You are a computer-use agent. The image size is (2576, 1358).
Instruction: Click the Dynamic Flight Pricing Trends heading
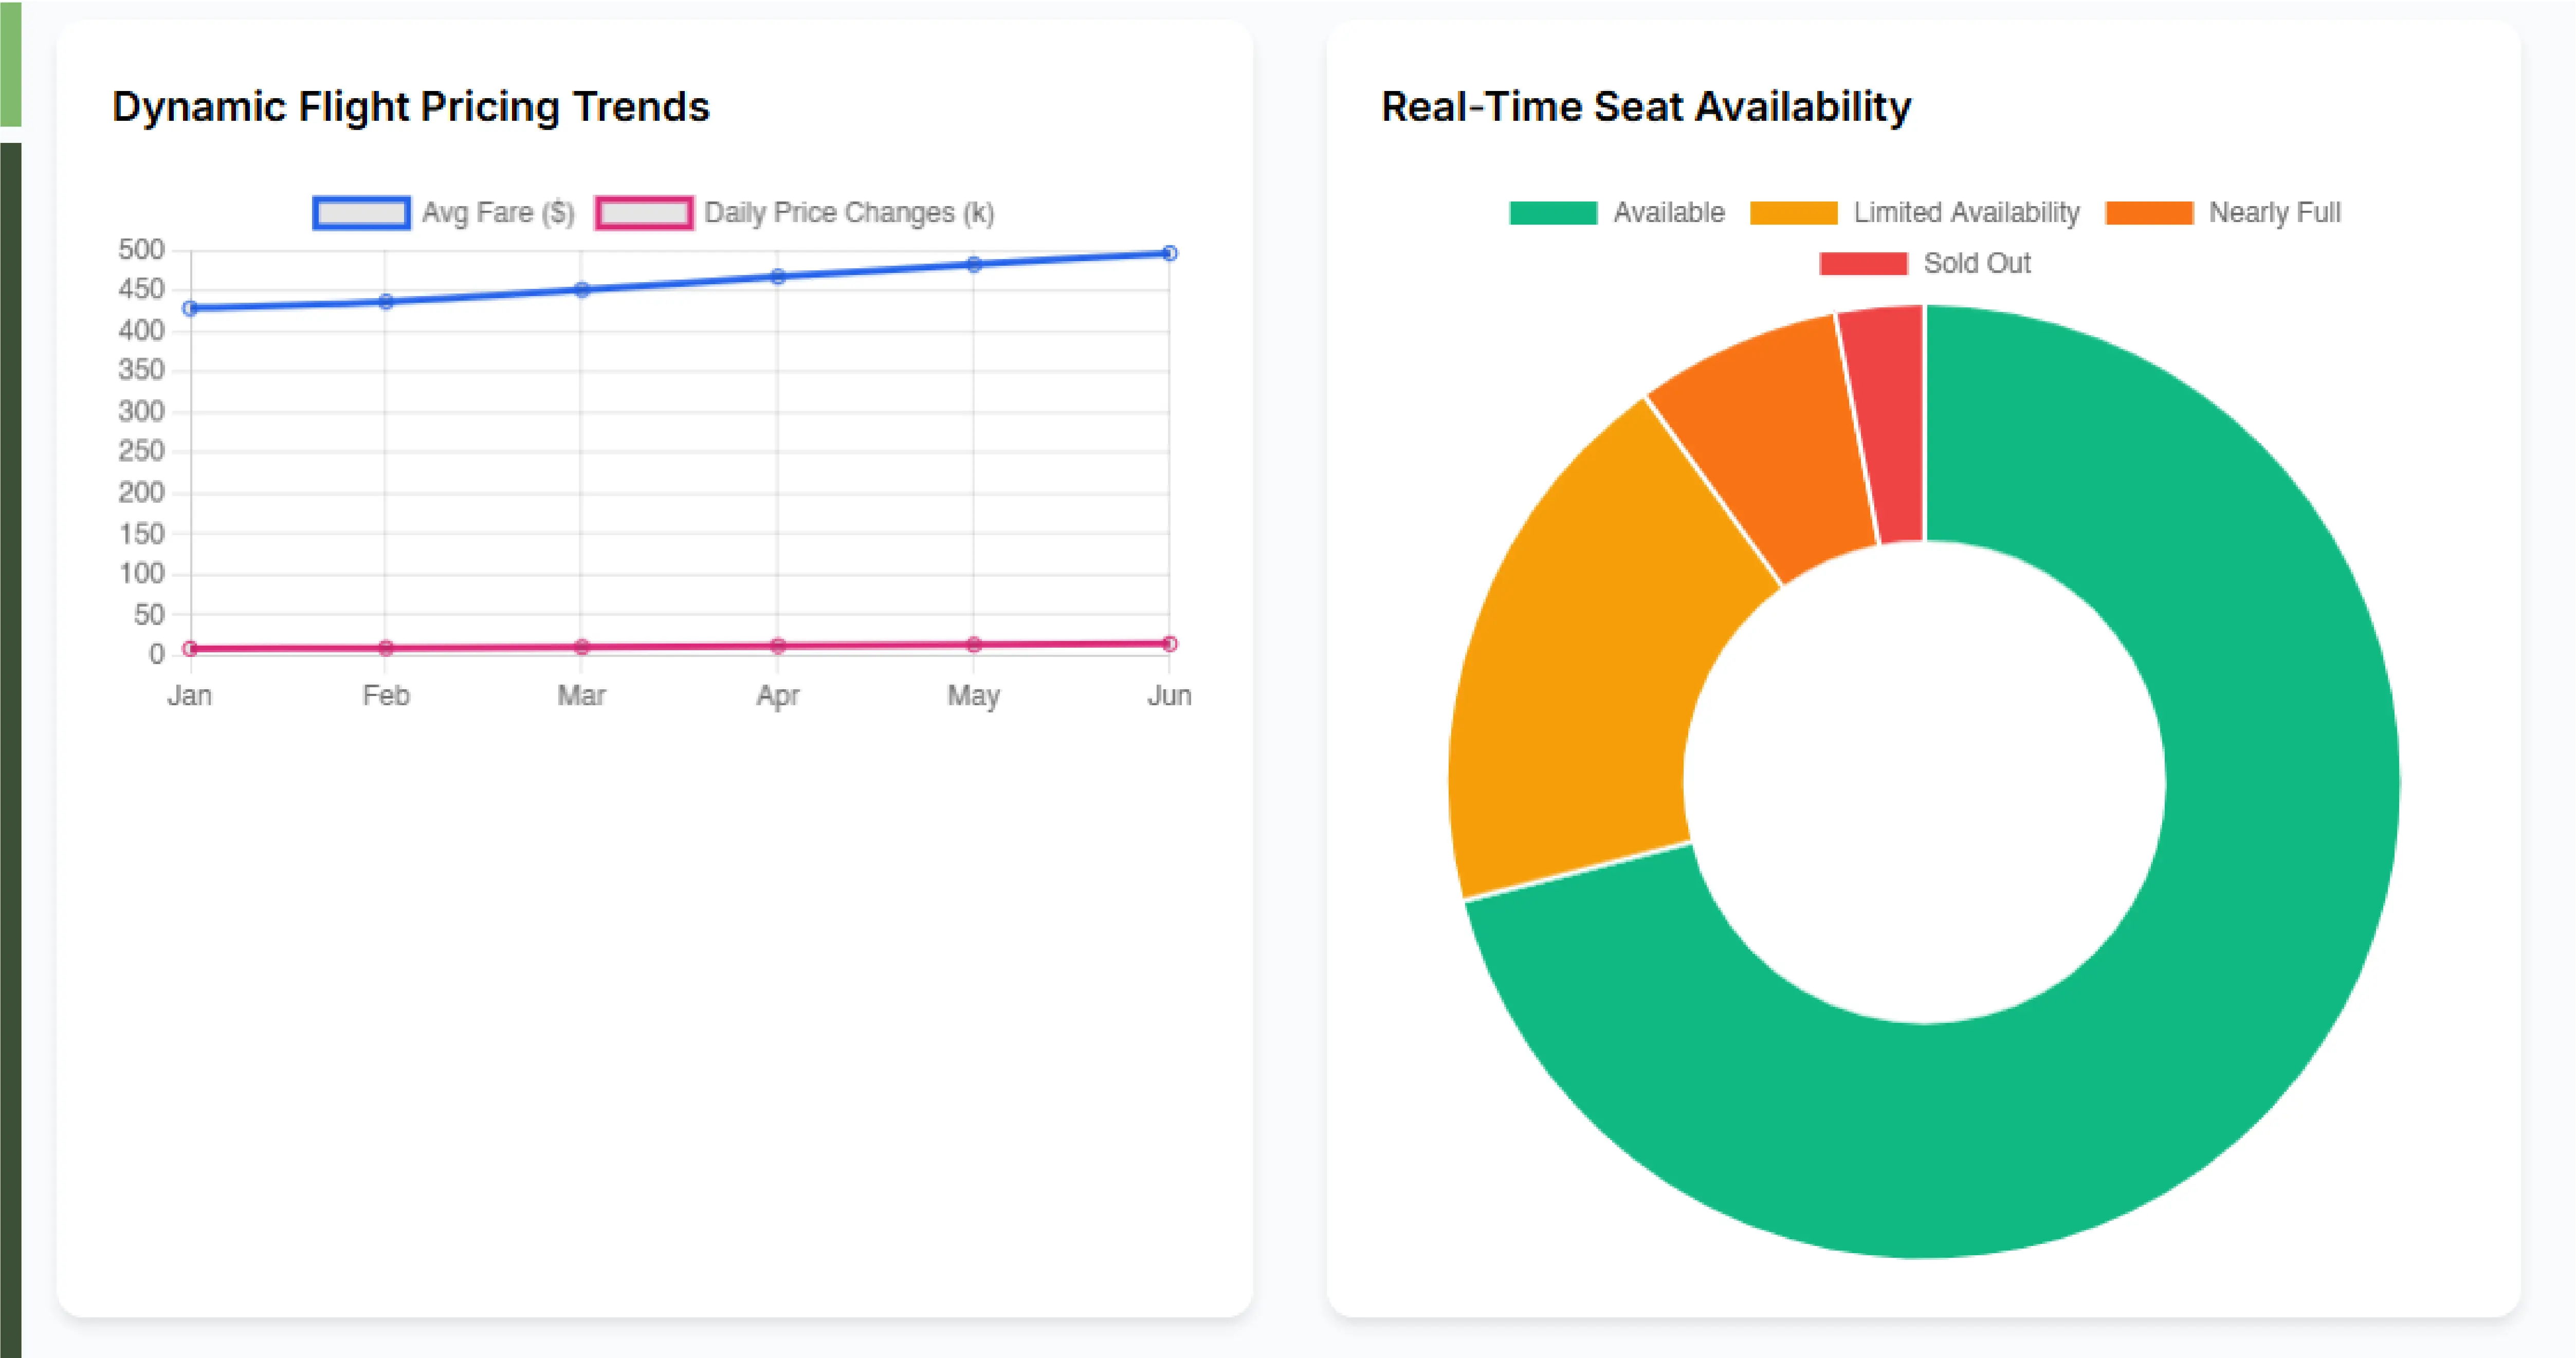[x=411, y=107]
